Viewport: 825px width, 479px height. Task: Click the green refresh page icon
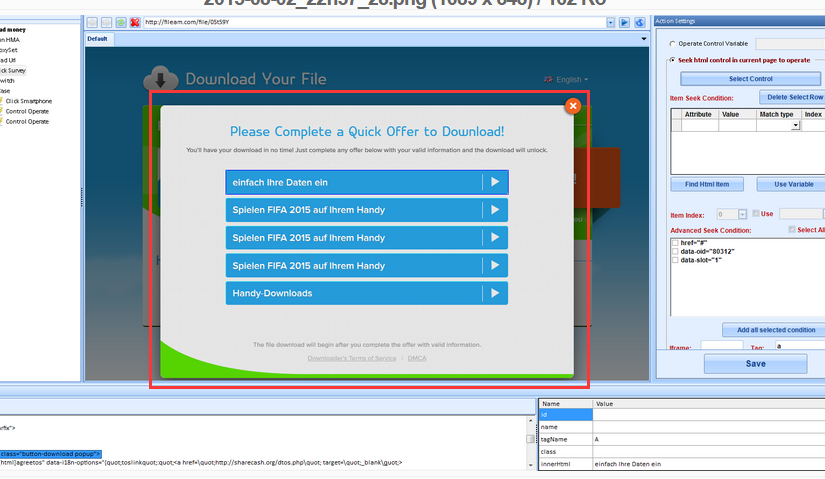121,22
